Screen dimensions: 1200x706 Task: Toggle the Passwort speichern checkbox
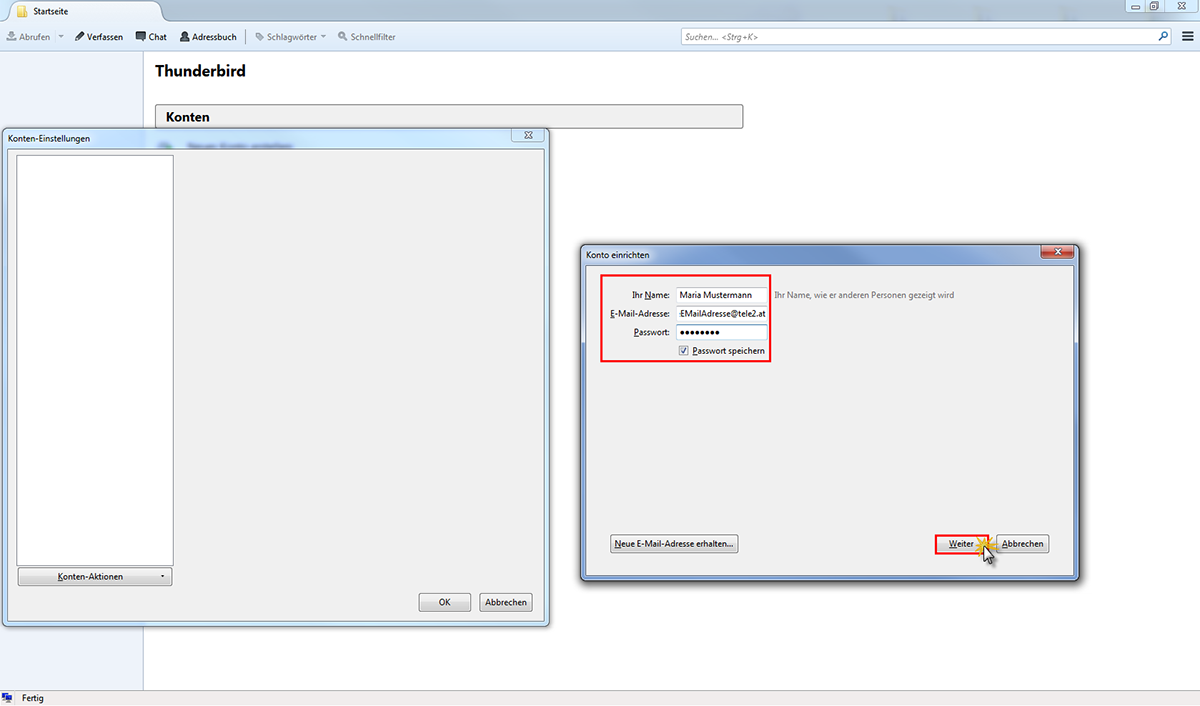point(683,351)
